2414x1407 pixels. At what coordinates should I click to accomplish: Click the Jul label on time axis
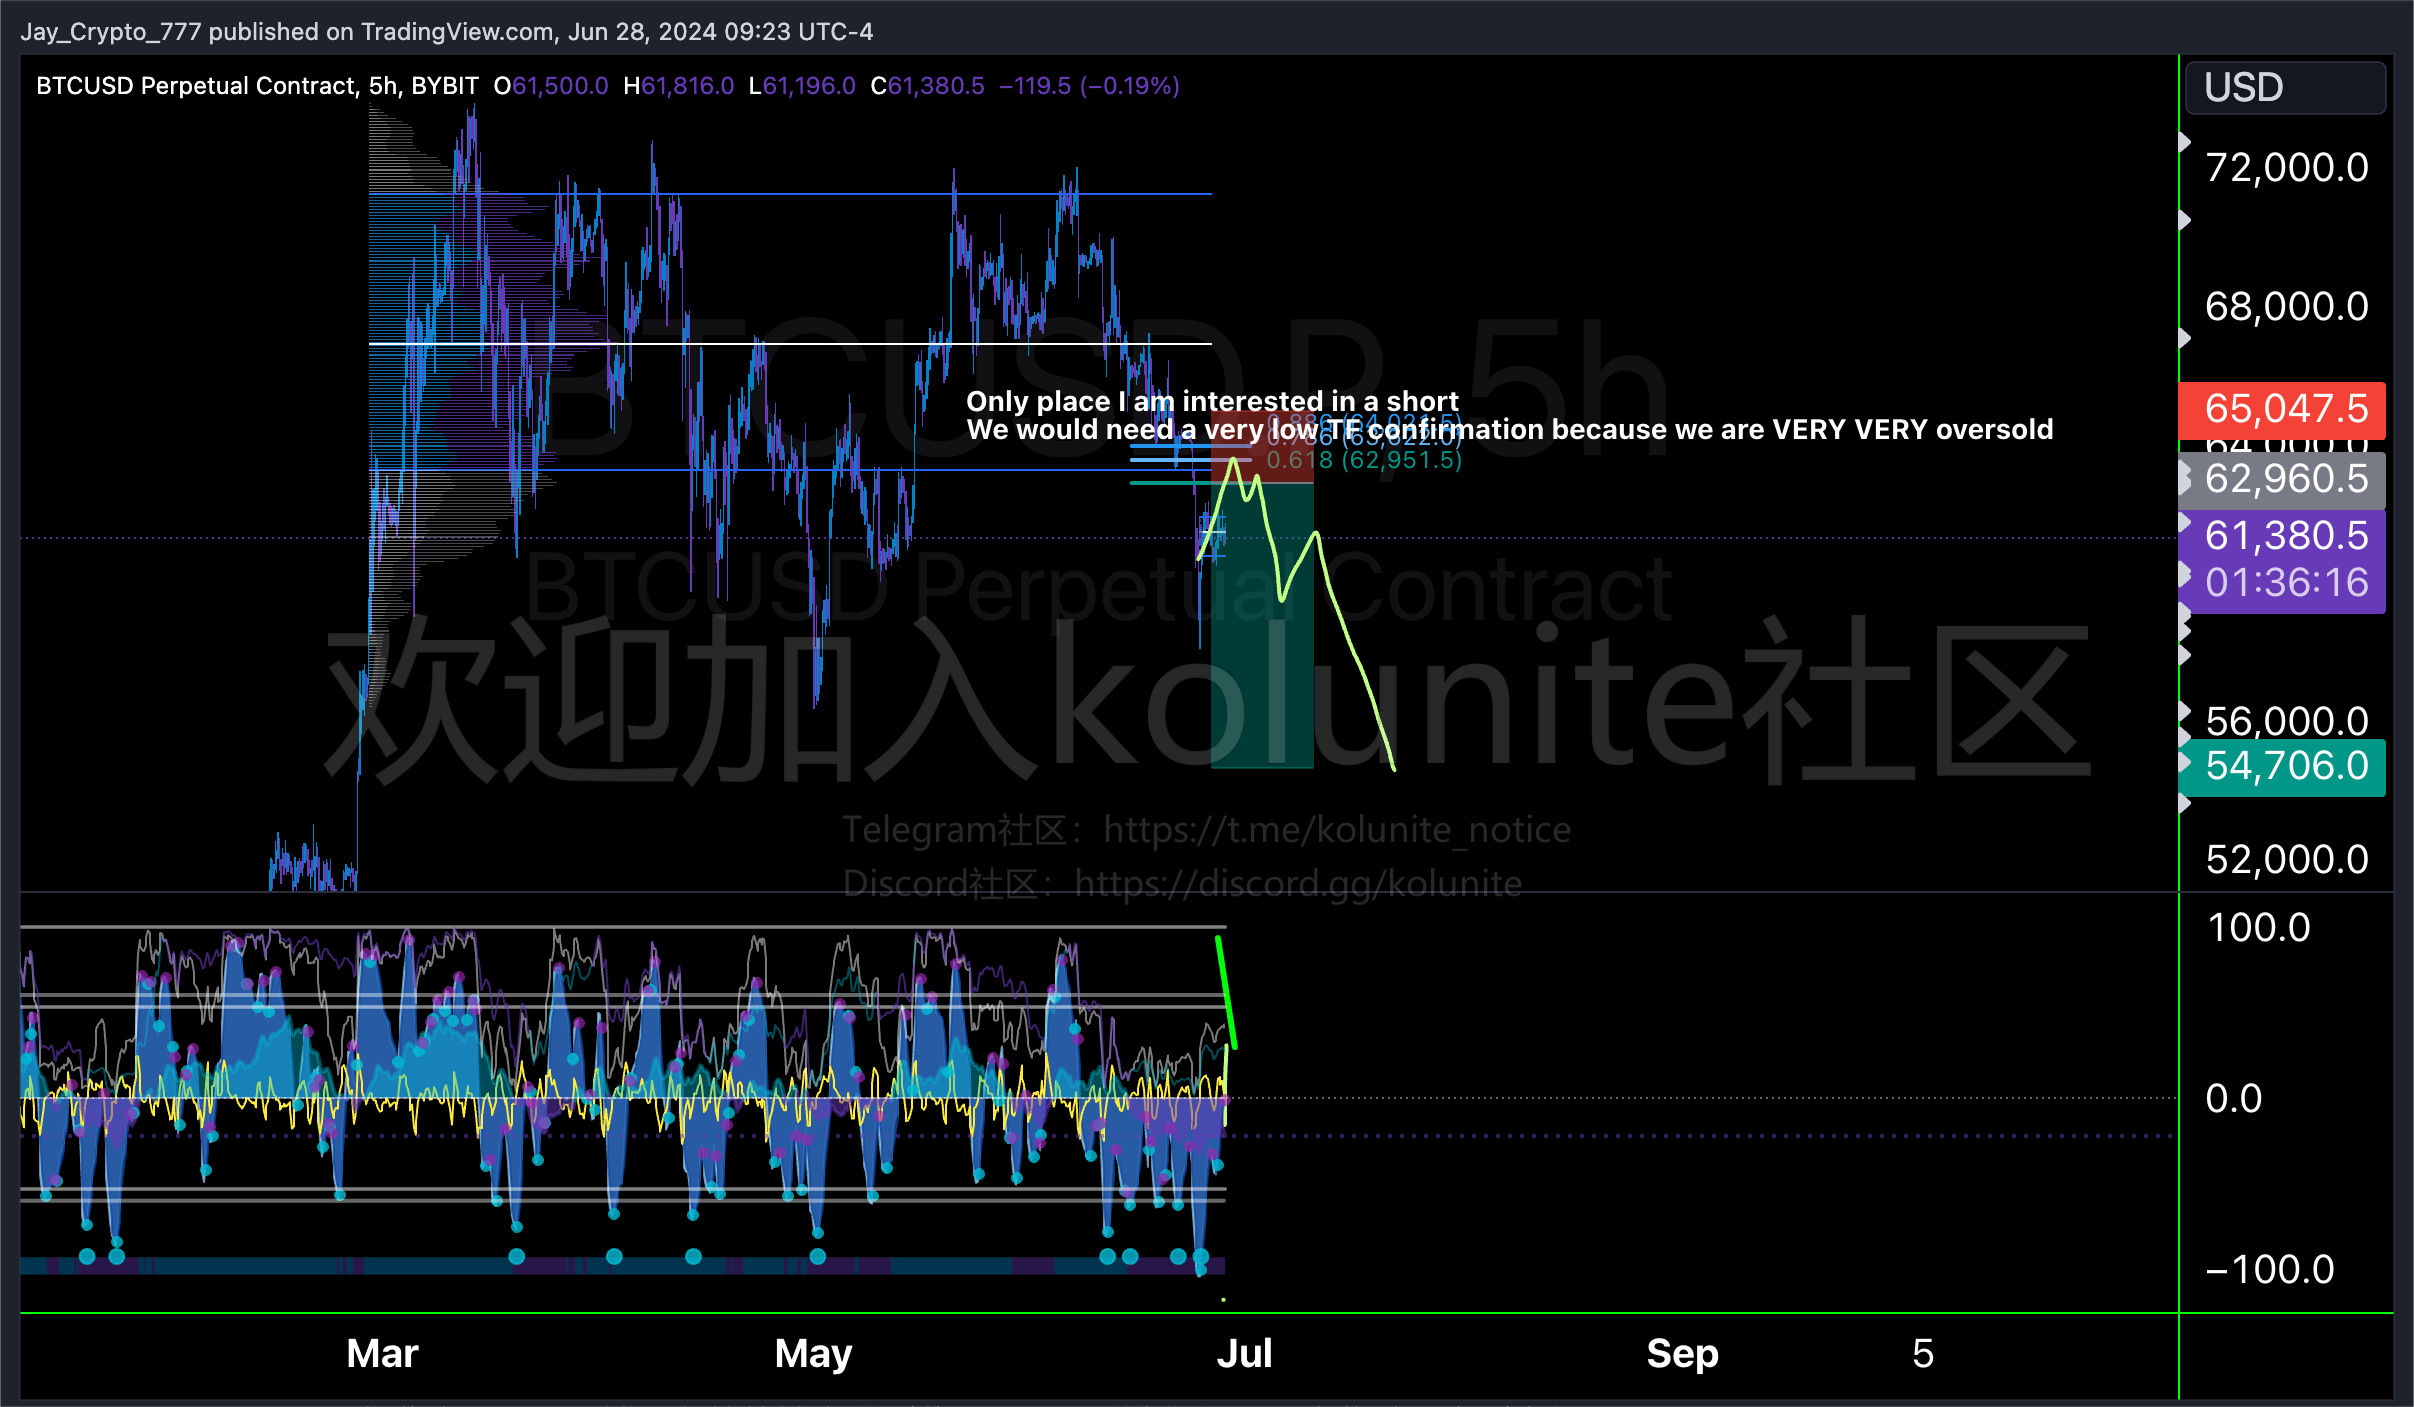(x=1244, y=1354)
